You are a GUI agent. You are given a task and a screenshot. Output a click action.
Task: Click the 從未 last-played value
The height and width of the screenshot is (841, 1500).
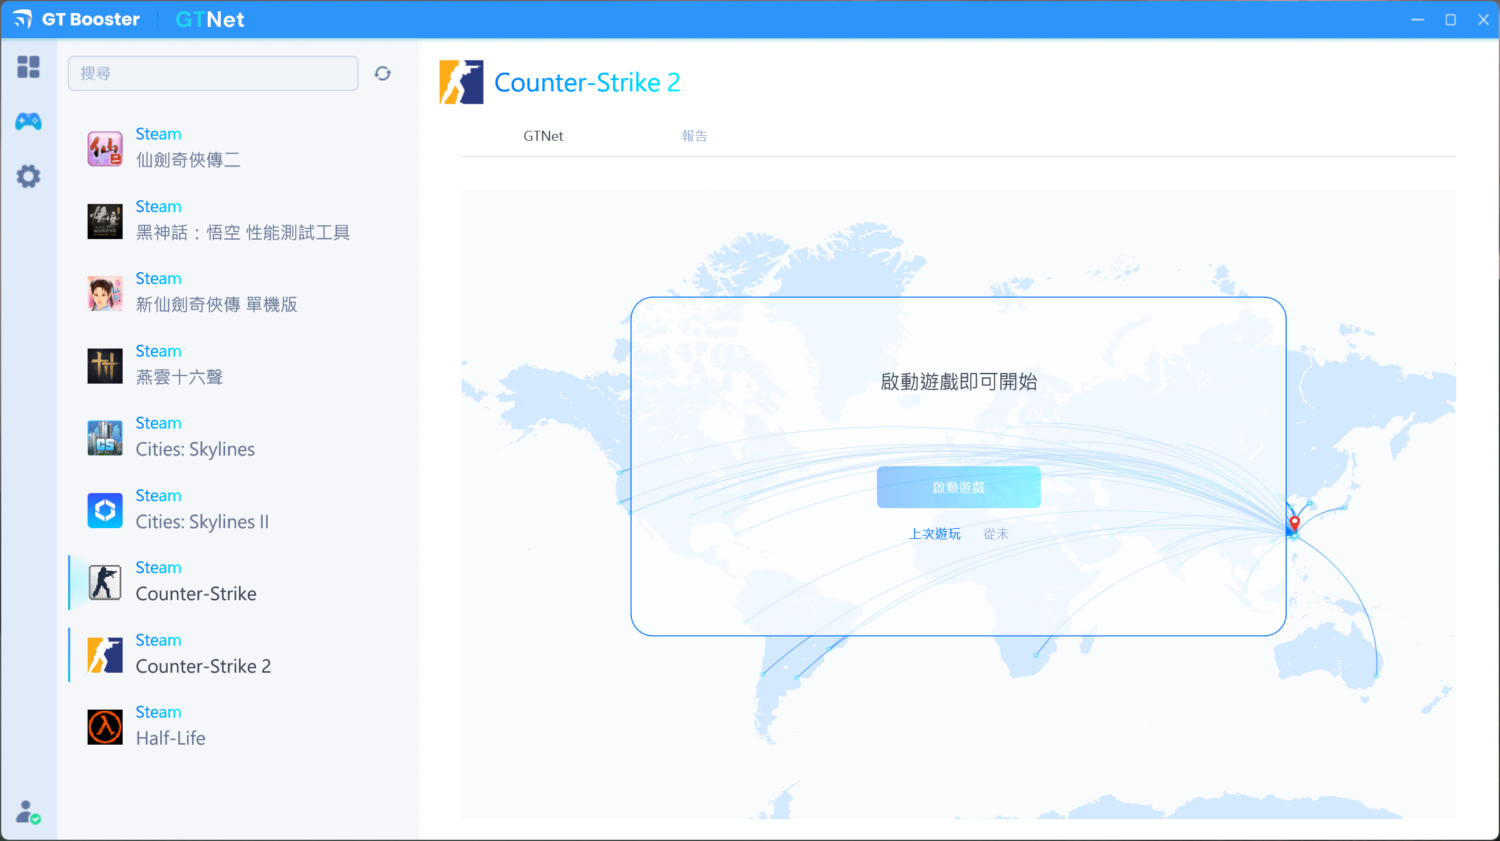coord(996,534)
